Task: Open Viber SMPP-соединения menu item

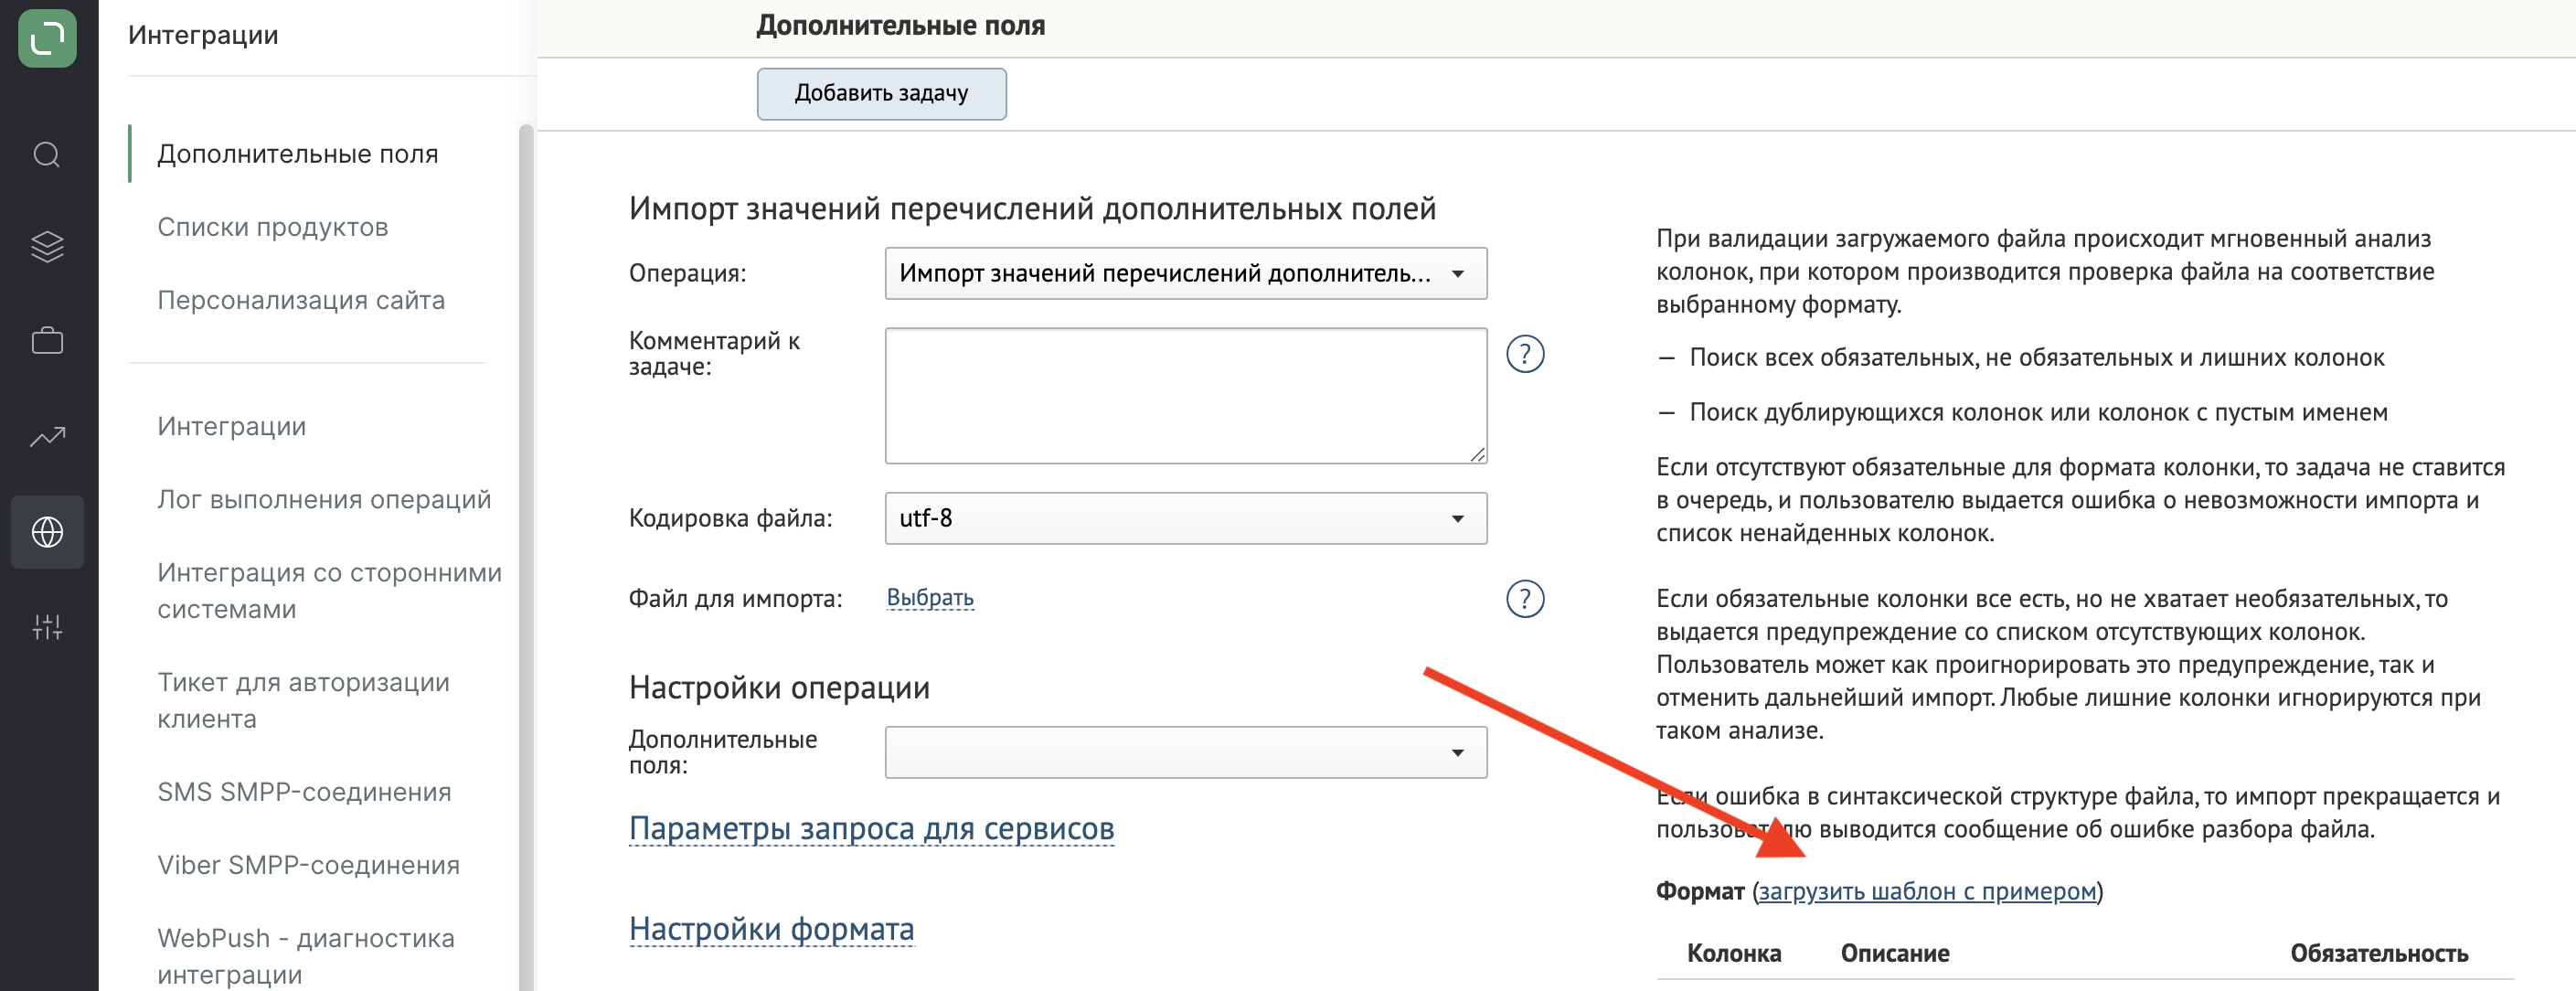Action: point(308,865)
